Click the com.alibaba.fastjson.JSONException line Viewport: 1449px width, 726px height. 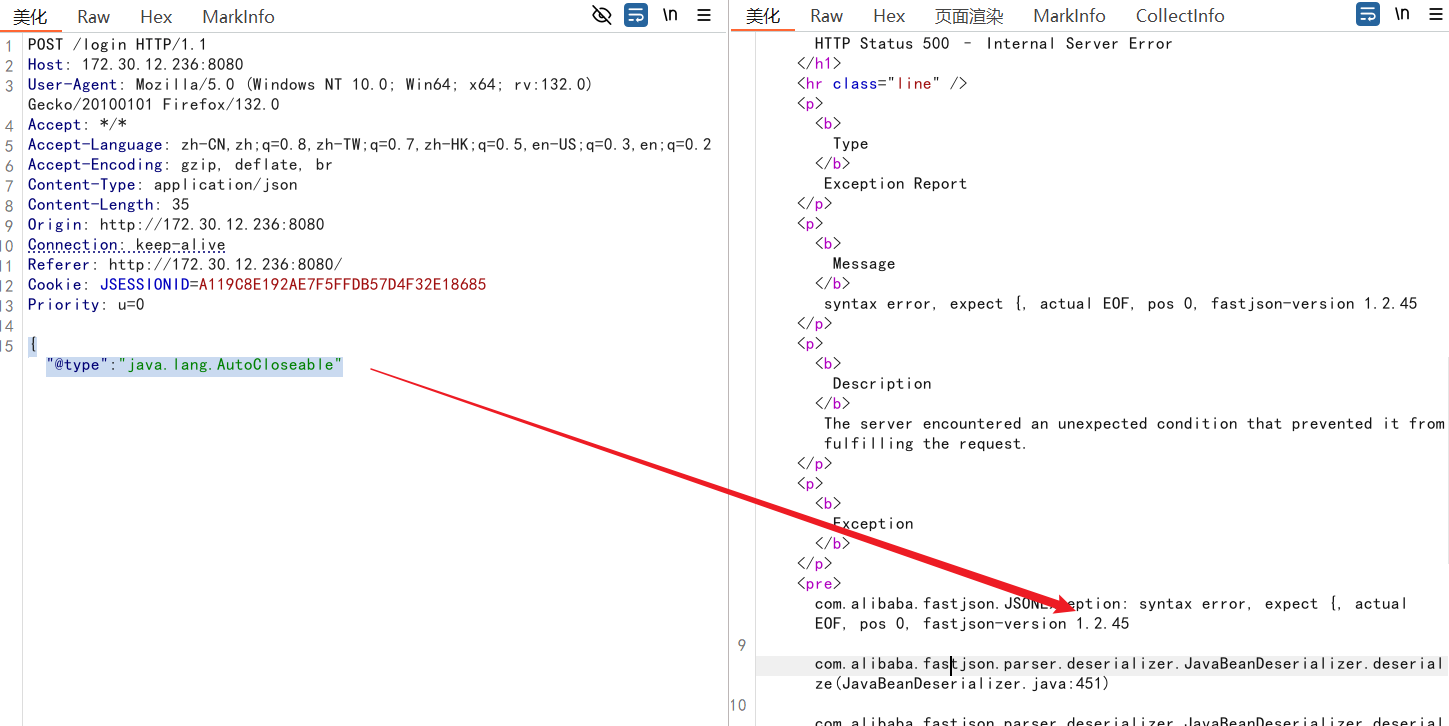tap(1111, 603)
